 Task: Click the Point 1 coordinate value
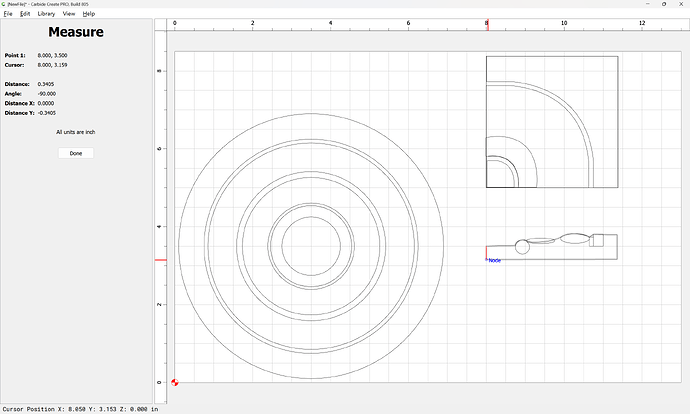52,55
